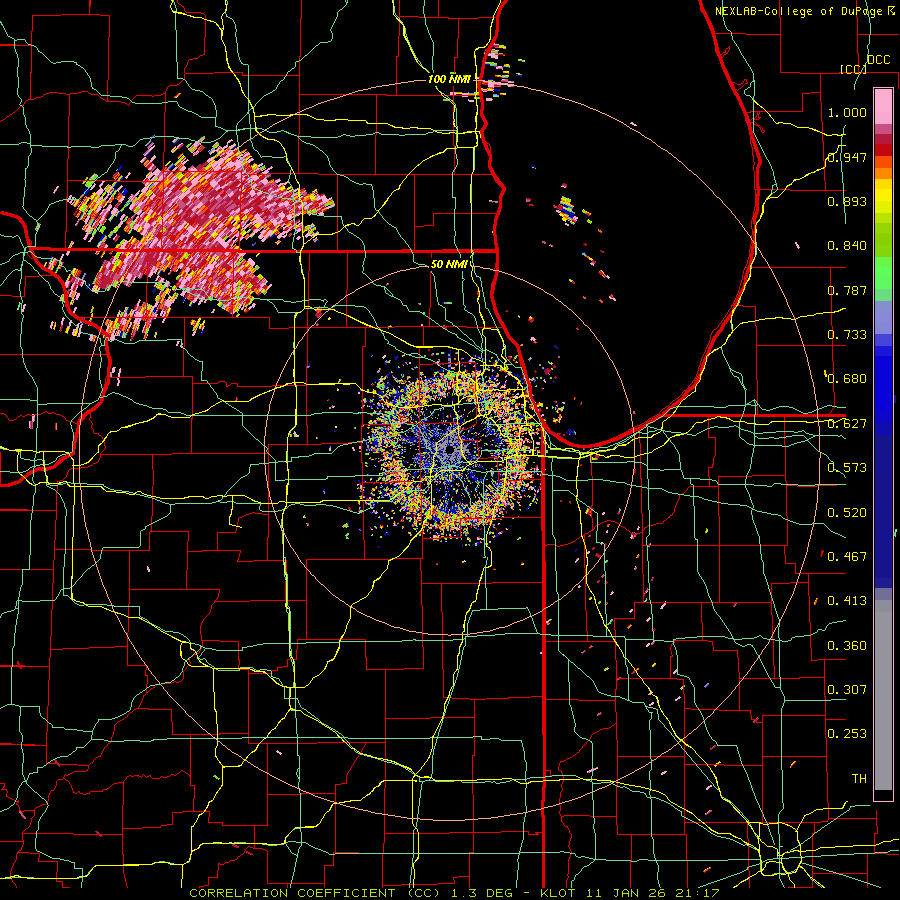Select the 0.307 scale value

click(847, 690)
